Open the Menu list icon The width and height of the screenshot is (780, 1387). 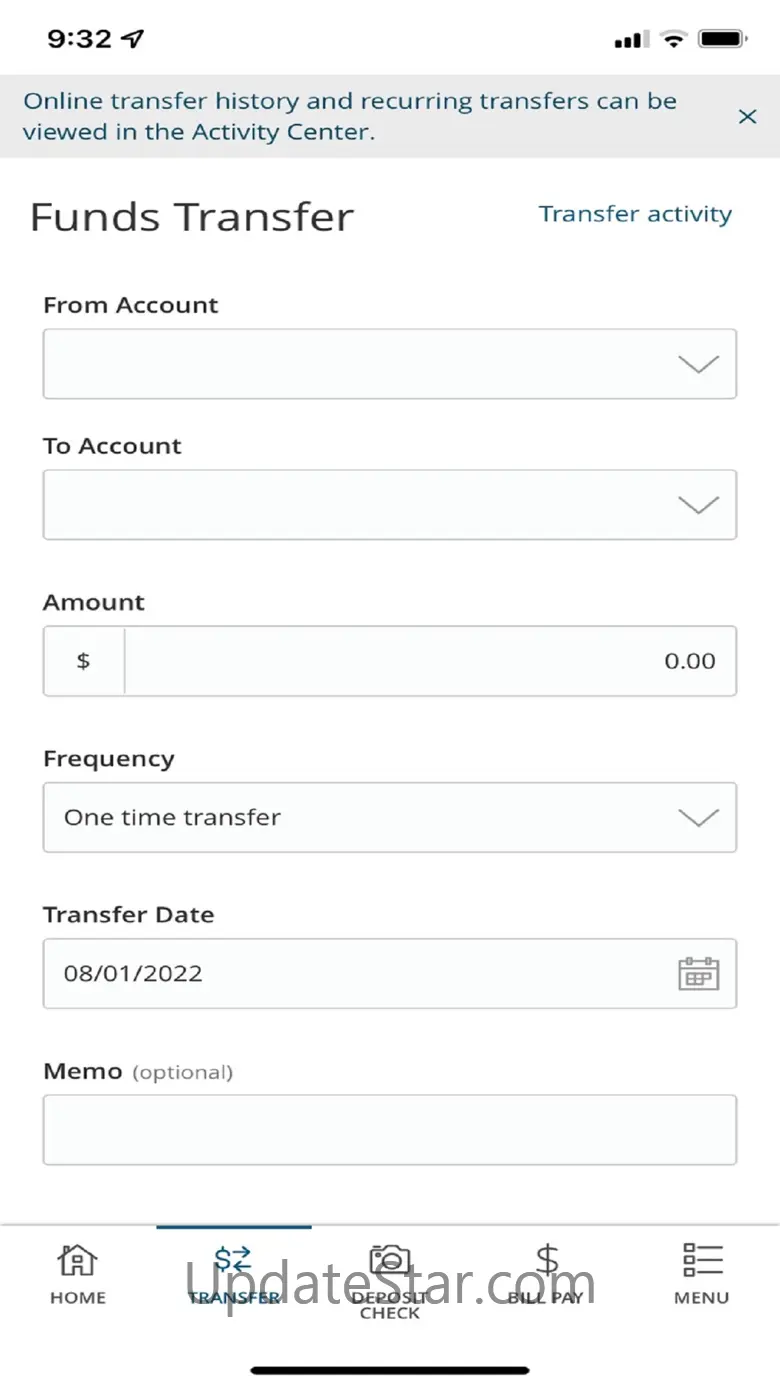tap(702, 1260)
